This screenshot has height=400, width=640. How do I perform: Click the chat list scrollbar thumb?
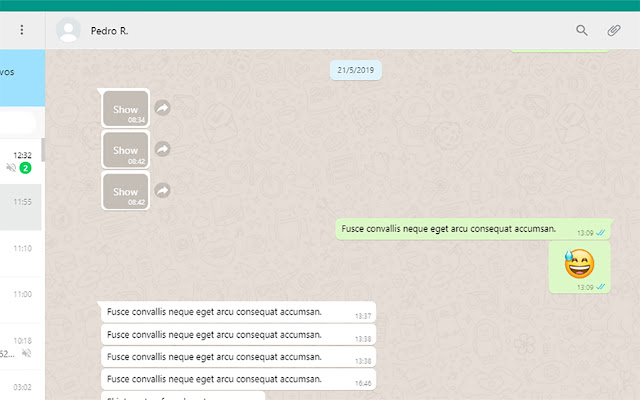click(43, 149)
